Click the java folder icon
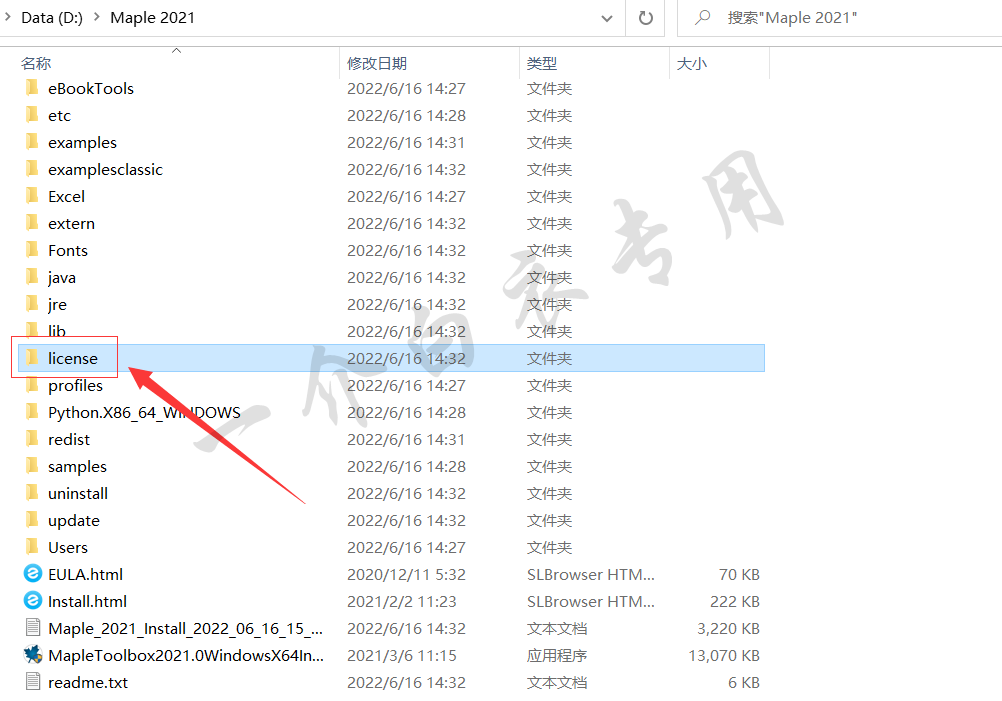This screenshot has height=701, width=1002. point(33,277)
